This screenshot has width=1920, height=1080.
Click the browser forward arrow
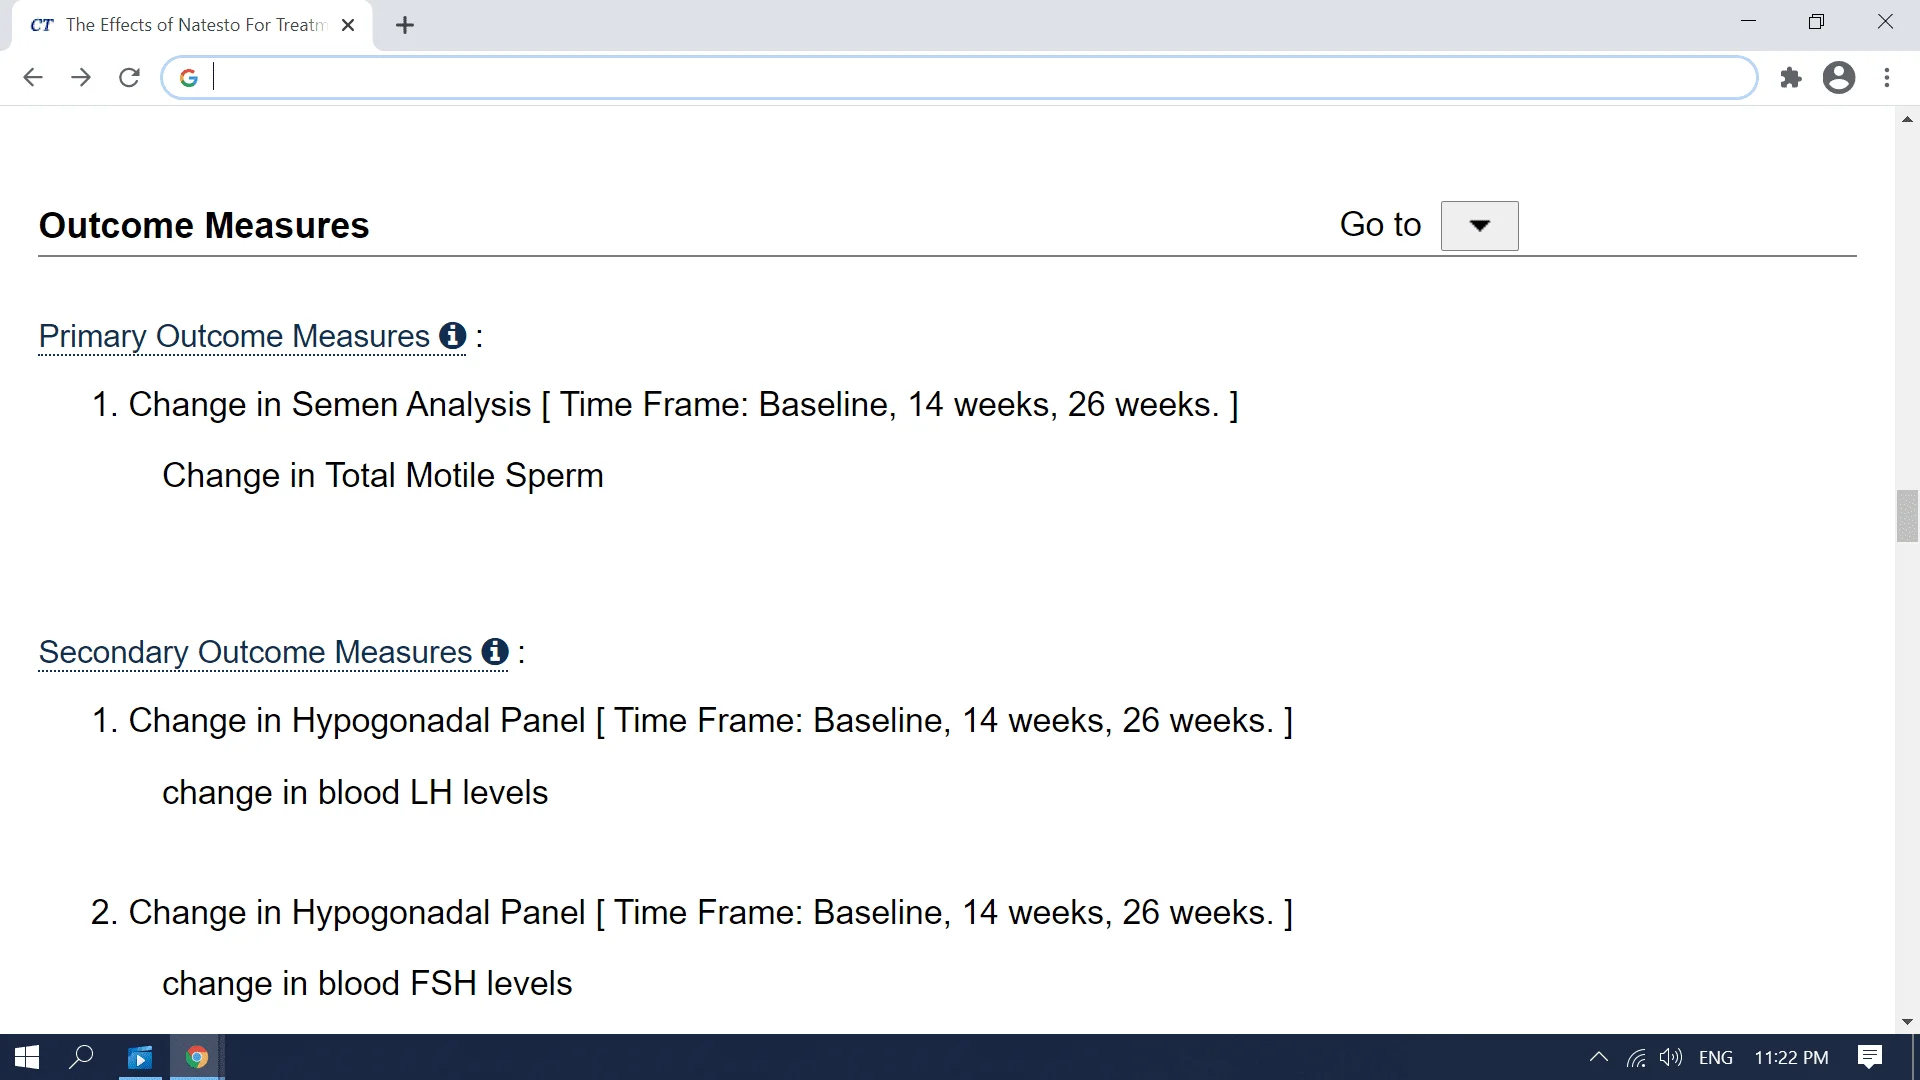pyautogui.click(x=81, y=78)
